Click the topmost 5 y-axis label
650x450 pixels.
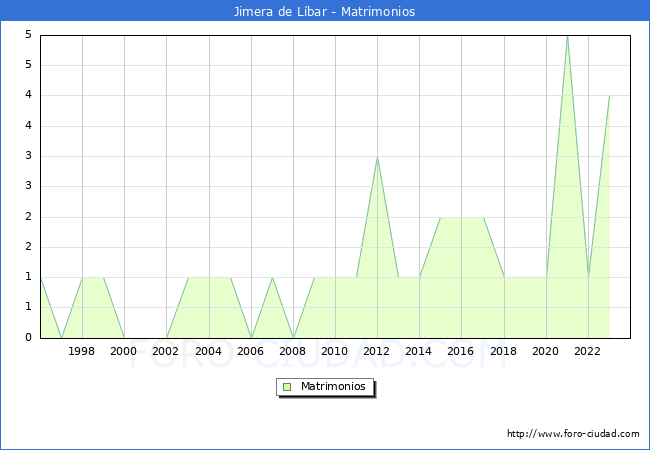point(29,35)
